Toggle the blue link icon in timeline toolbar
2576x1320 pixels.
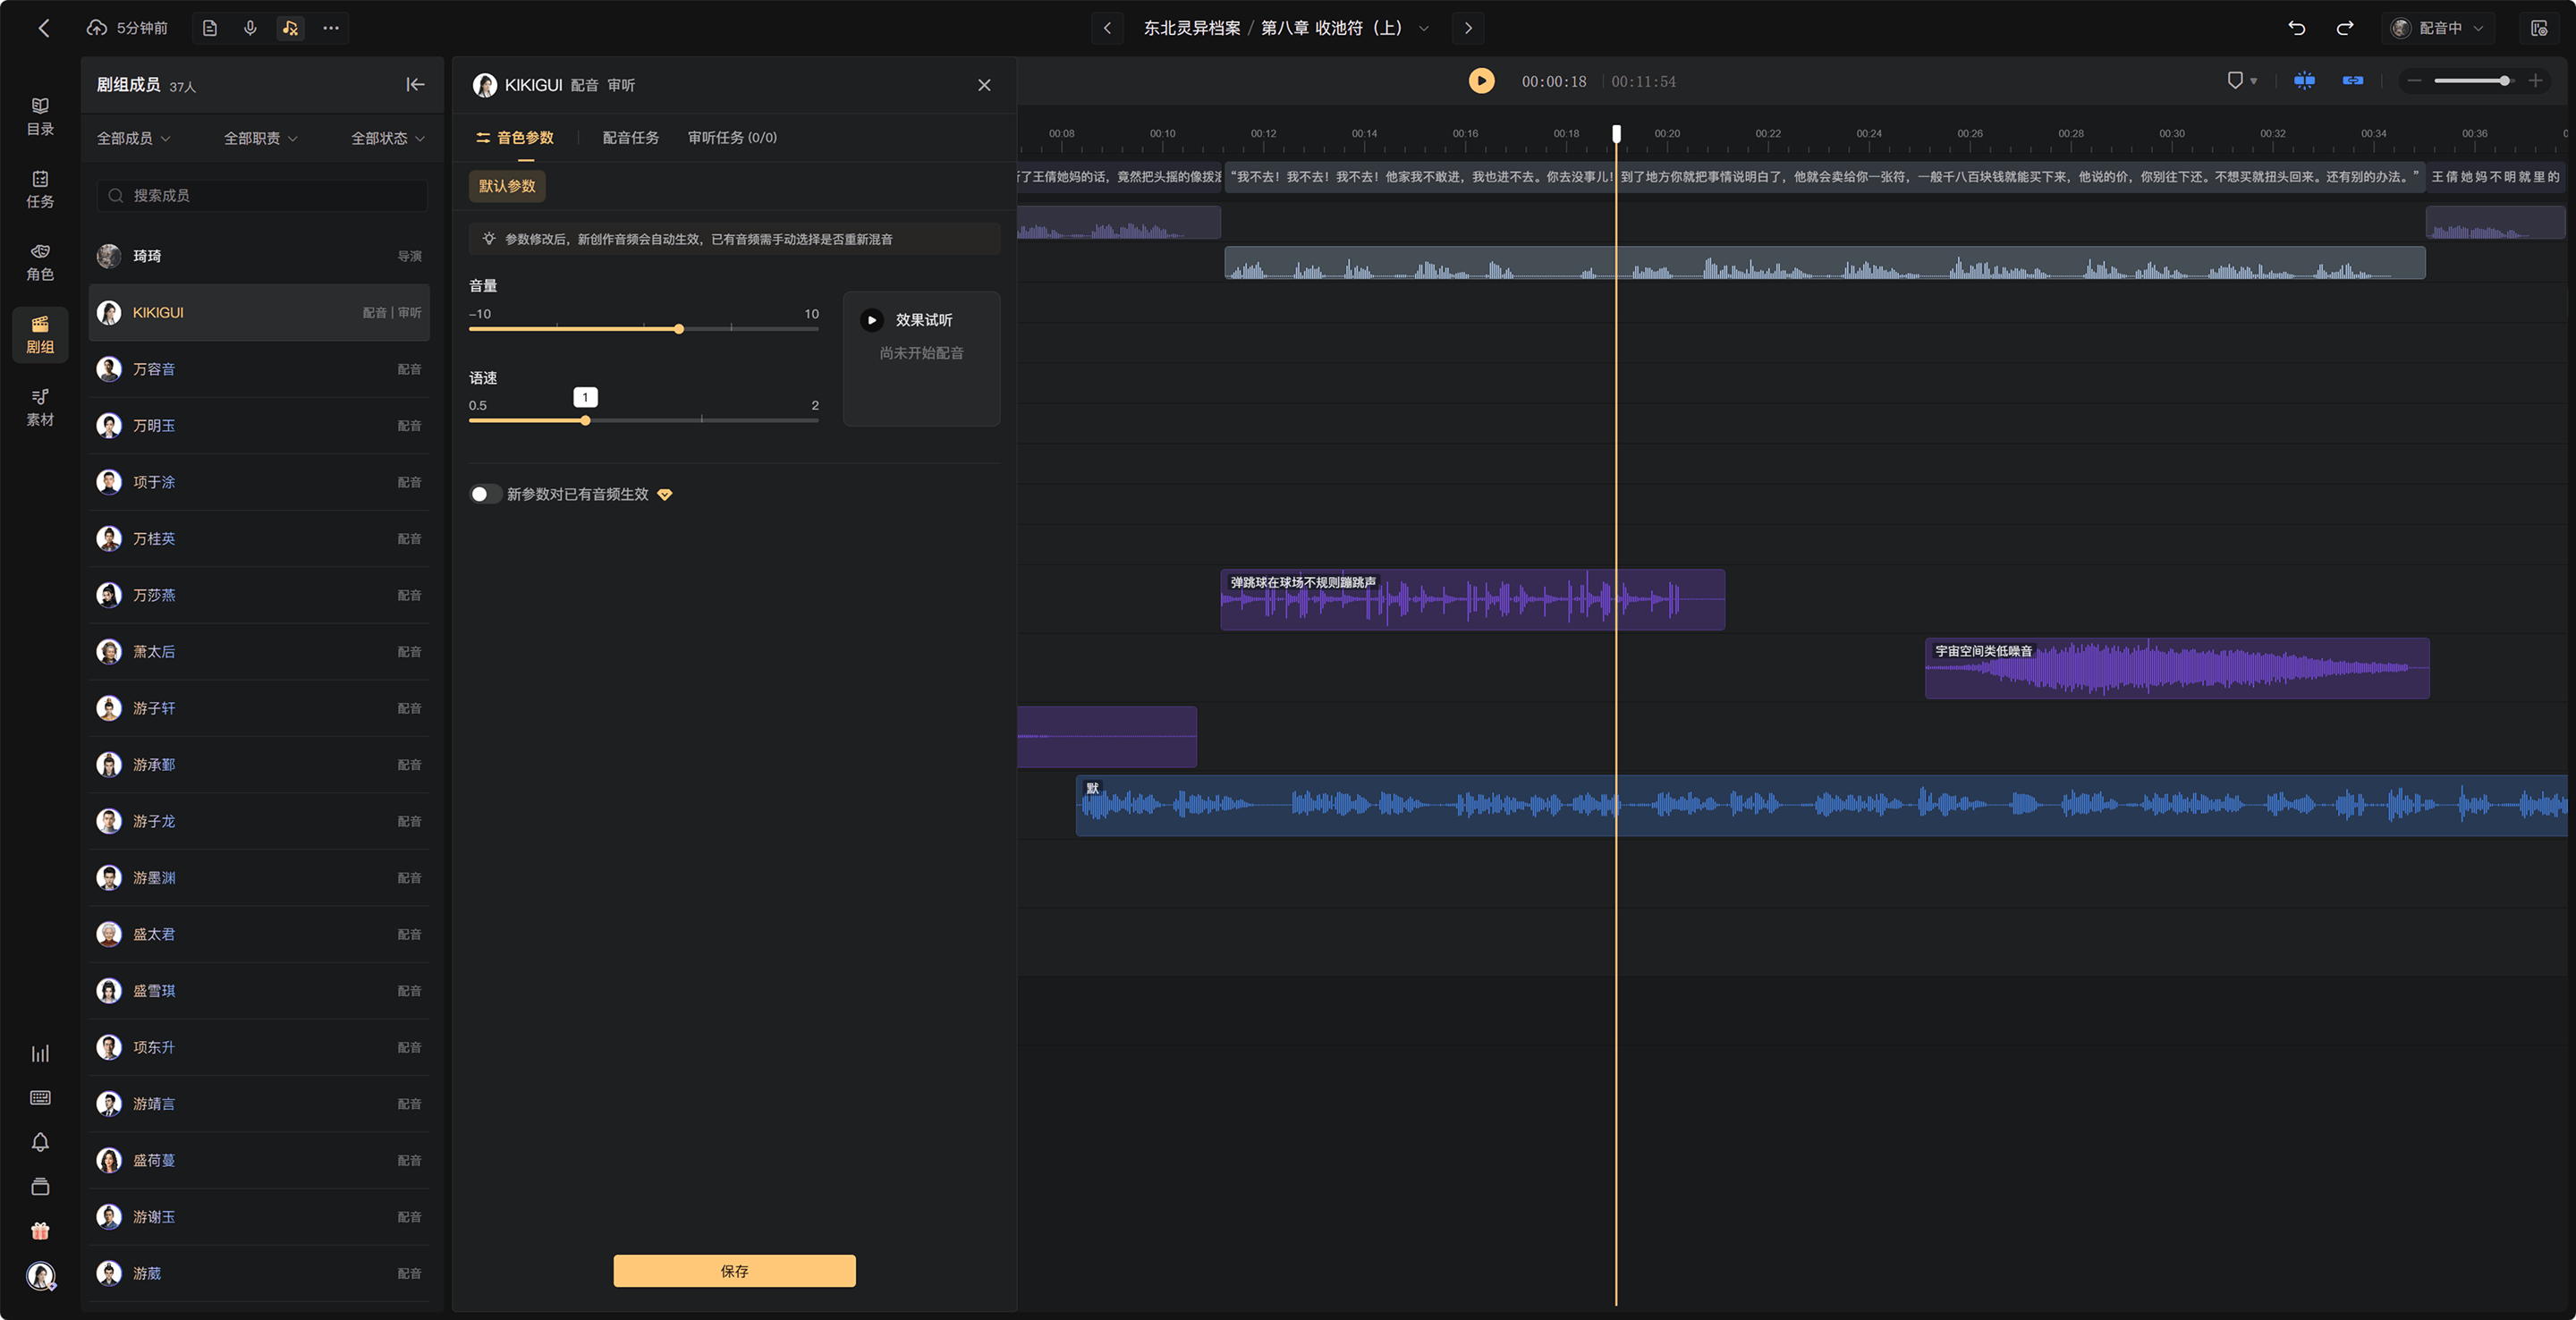2352,80
